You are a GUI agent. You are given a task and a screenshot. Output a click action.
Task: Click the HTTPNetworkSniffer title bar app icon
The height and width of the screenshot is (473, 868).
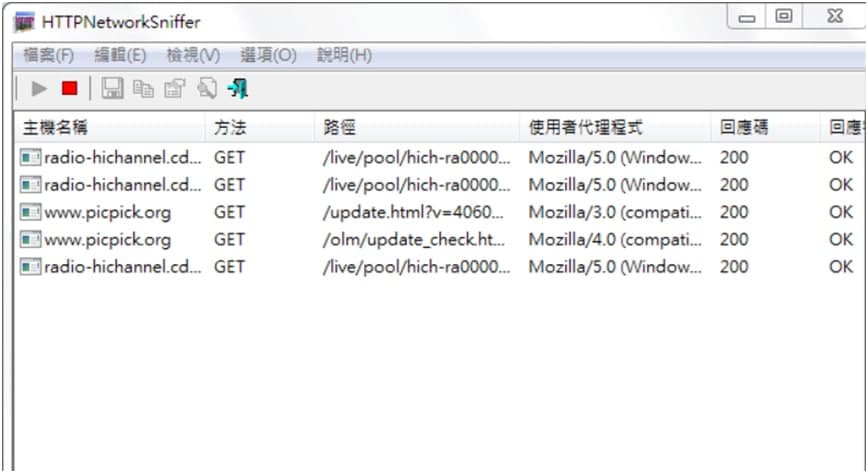pyautogui.click(x=25, y=23)
